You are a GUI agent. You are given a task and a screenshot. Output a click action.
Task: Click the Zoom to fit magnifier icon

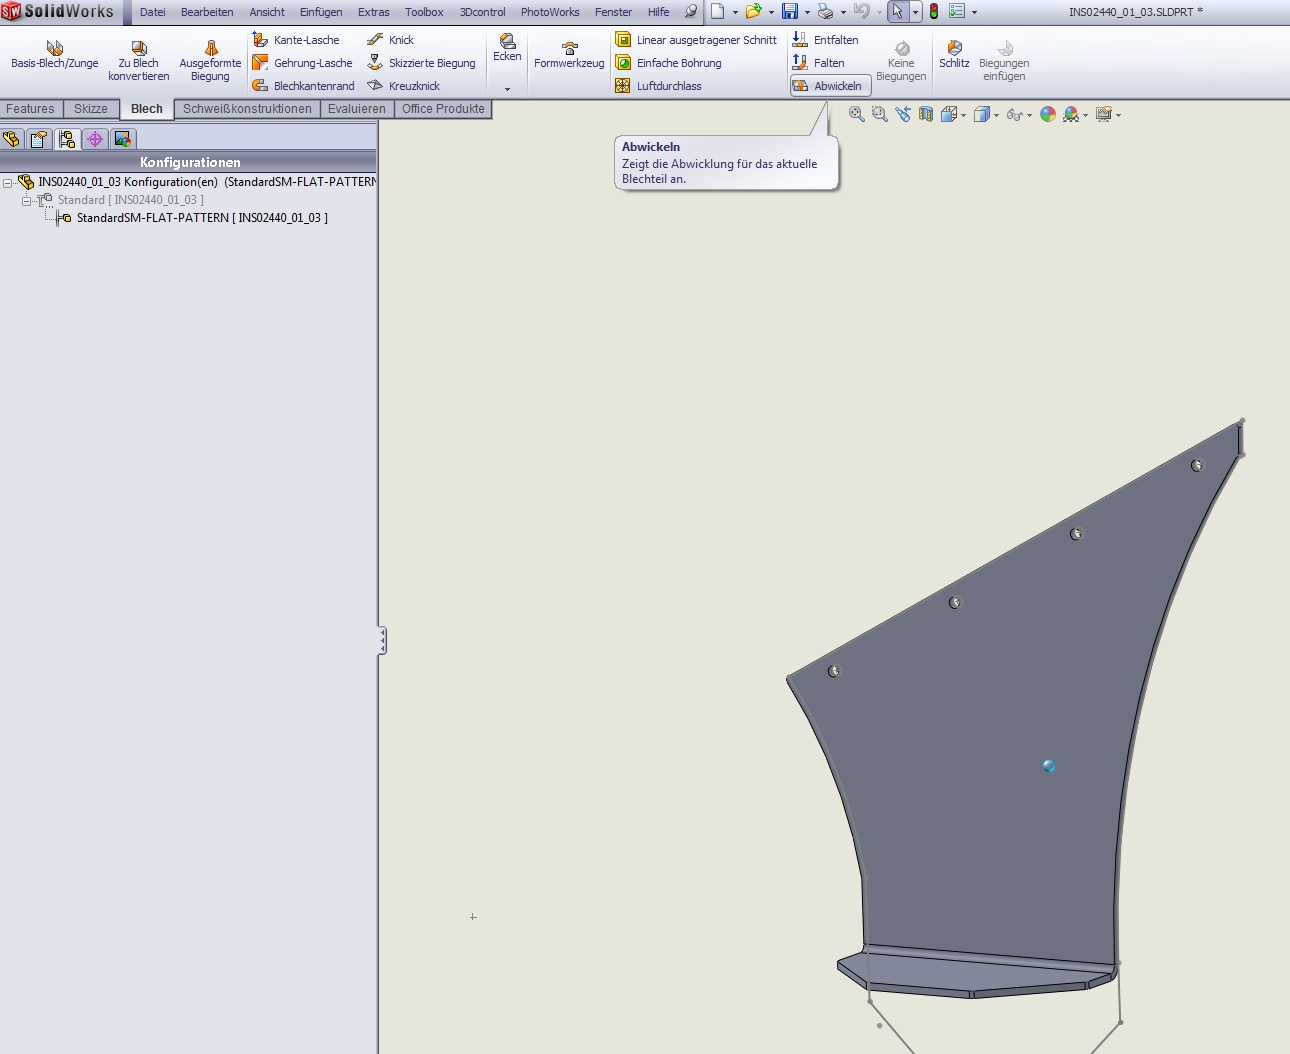(x=857, y=115)
